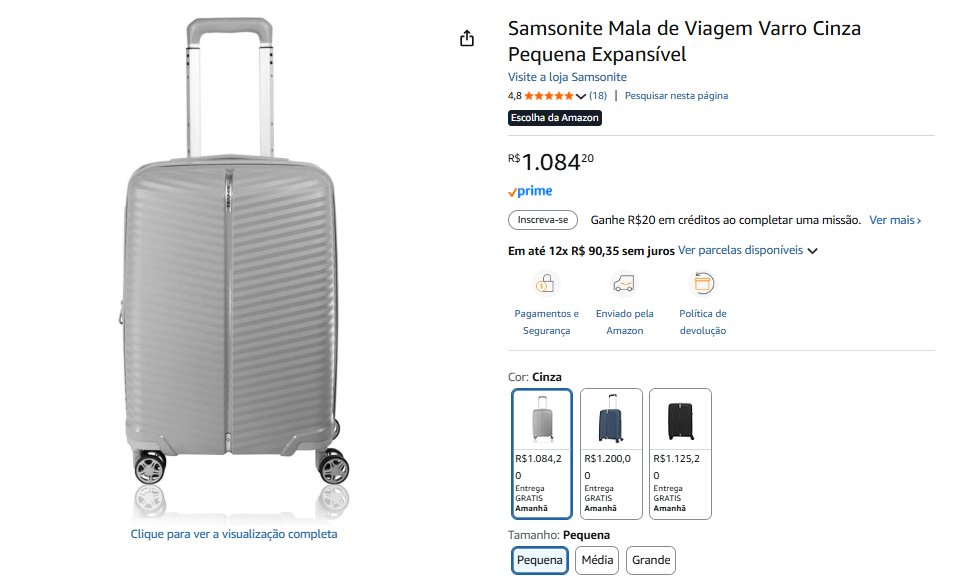Select the Pequena size option
Image resolution: width=957 pixels, height=580 pixels.
tap(540, 560)
